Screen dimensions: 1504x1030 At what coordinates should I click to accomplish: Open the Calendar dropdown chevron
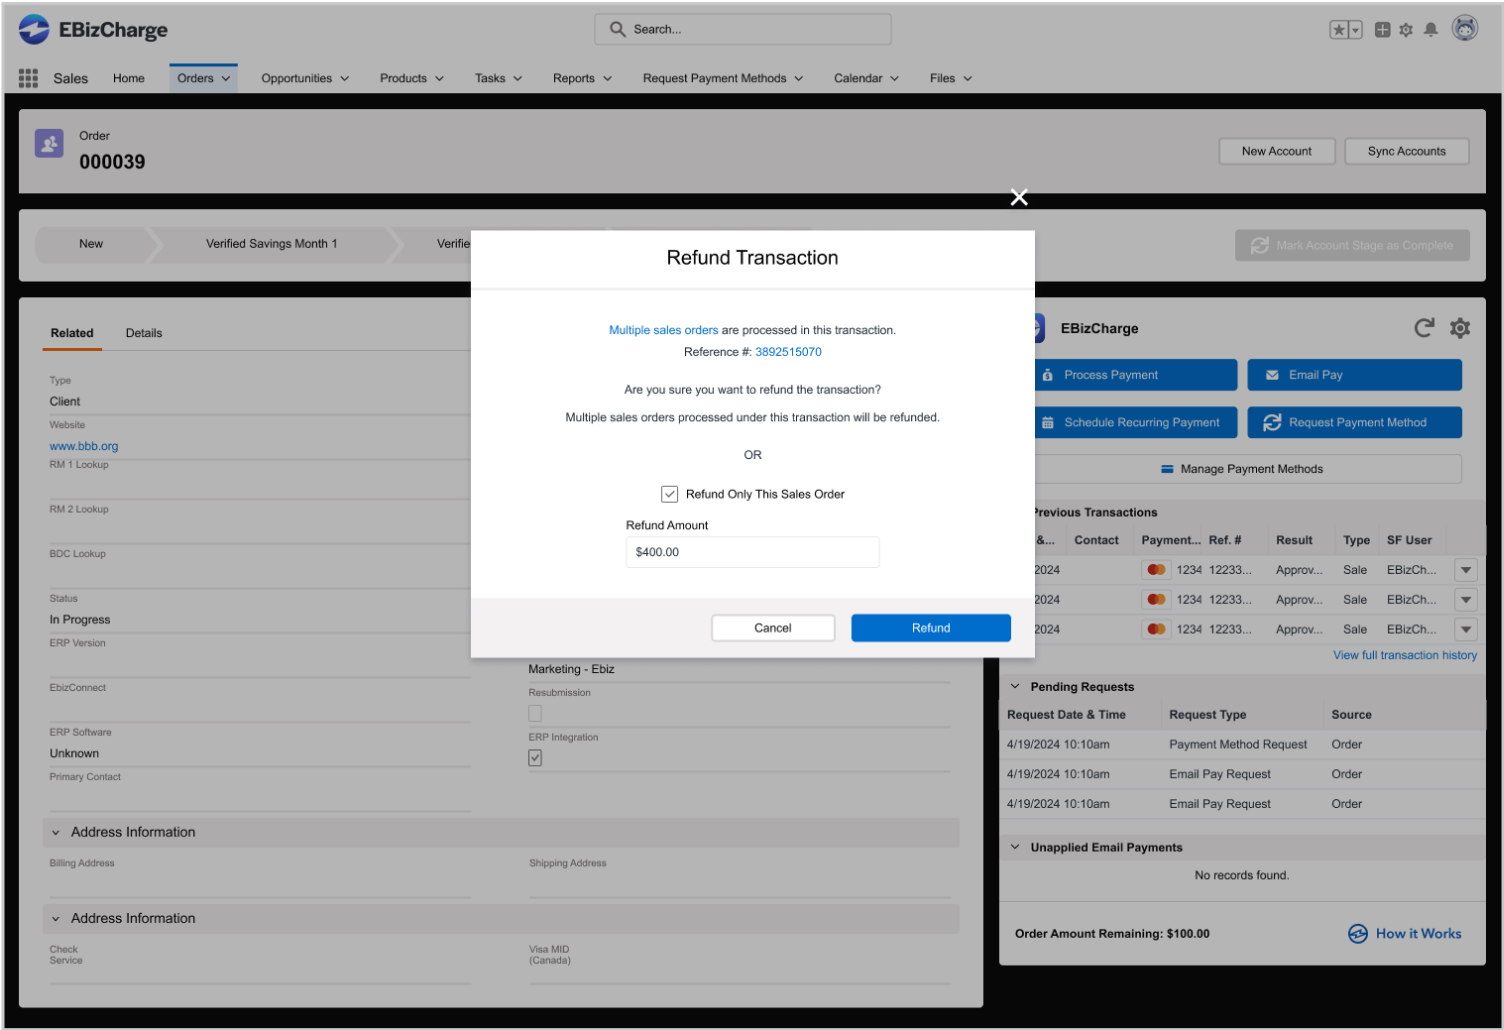click(x=895, y=78)
